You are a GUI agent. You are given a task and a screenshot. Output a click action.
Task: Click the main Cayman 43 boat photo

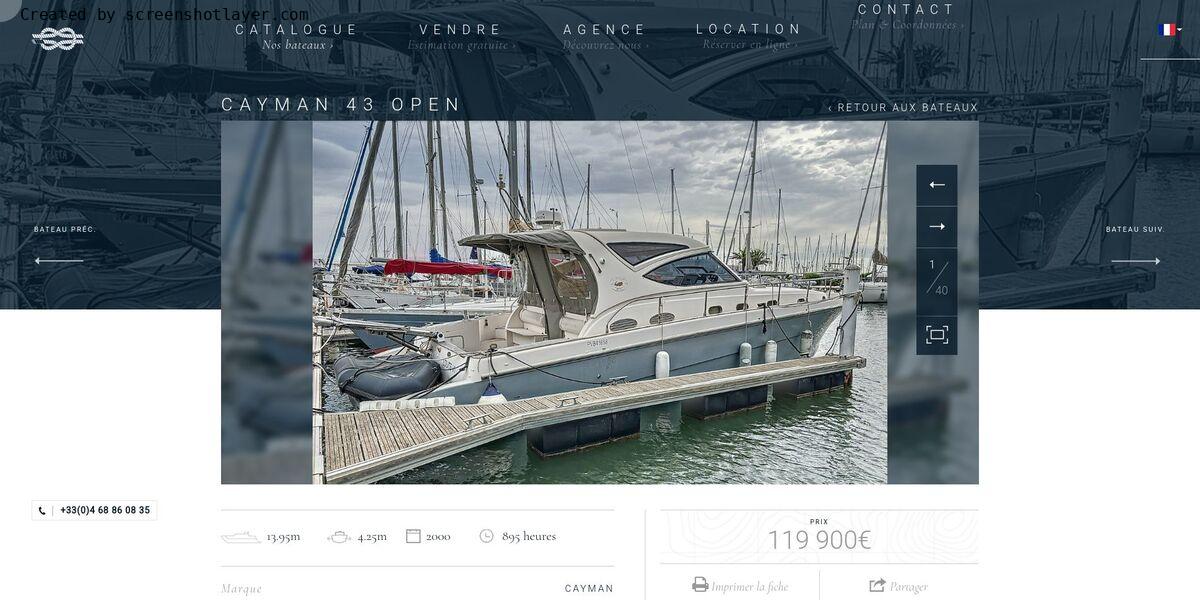pos(600,303)
